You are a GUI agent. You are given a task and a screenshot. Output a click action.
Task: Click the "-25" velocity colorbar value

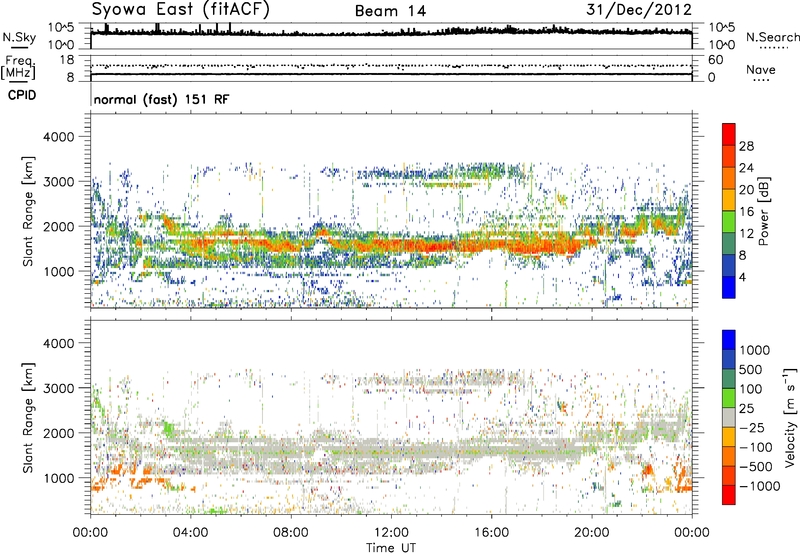tap(752, 427)
